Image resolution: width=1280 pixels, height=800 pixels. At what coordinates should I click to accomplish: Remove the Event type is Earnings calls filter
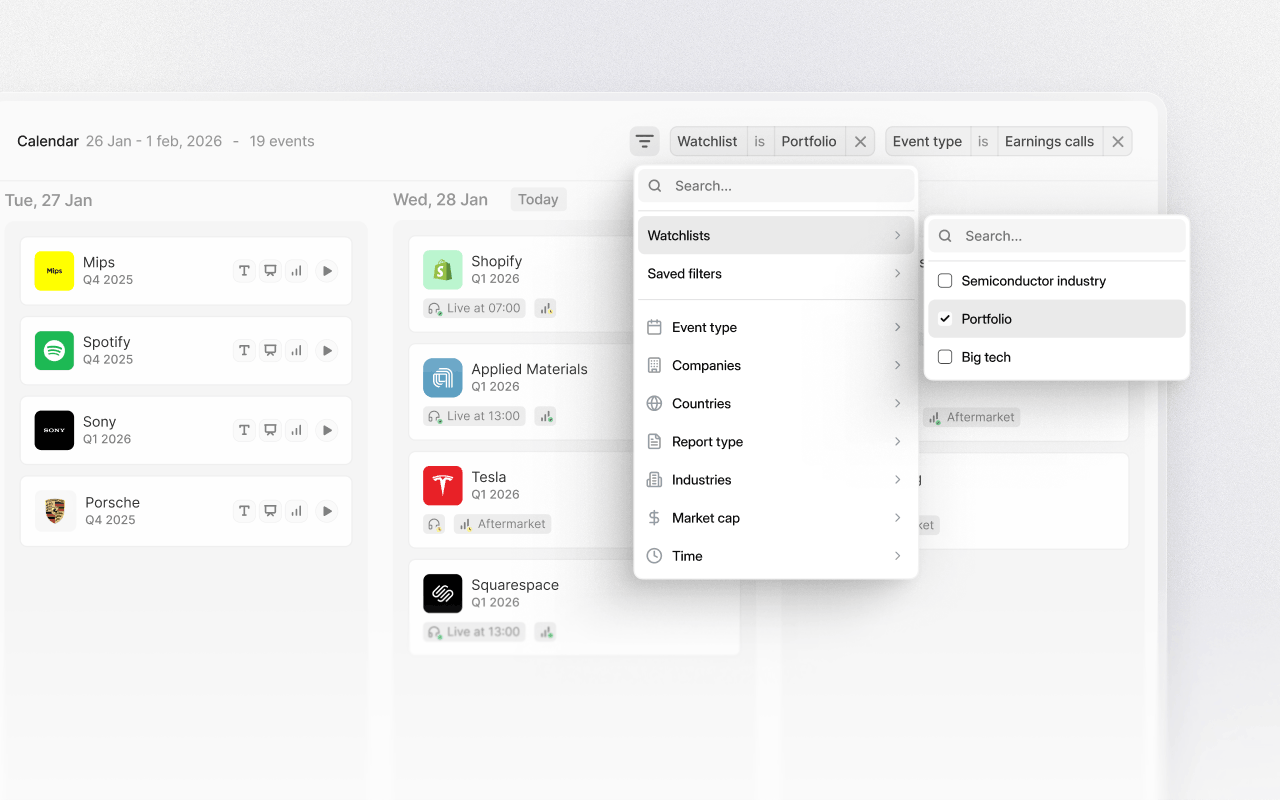pyautogui.click(x=1118, y=141)
